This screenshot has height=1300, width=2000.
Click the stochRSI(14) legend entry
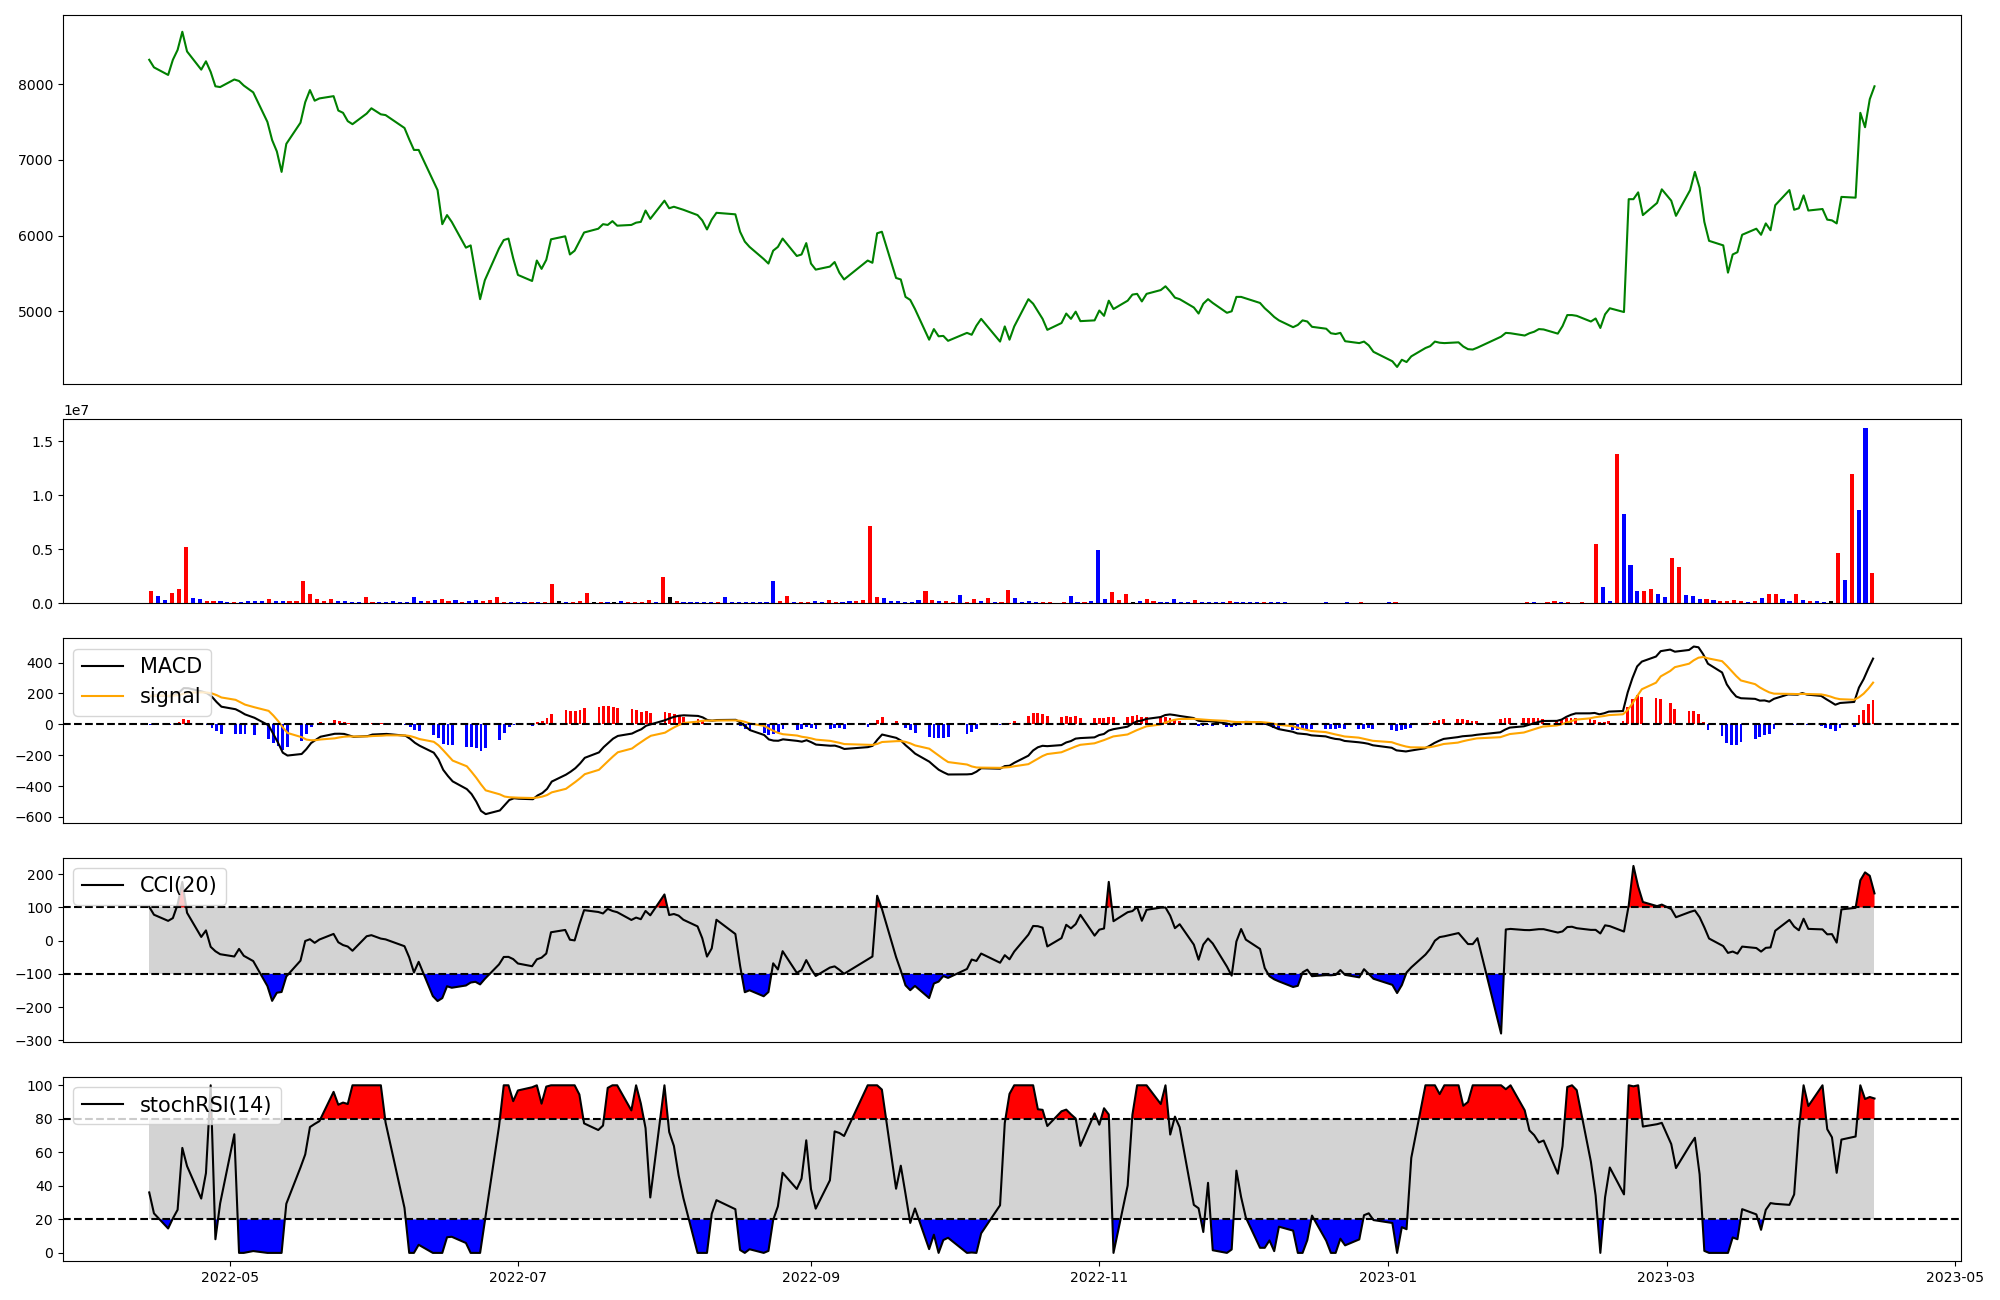pos(204,1105)
